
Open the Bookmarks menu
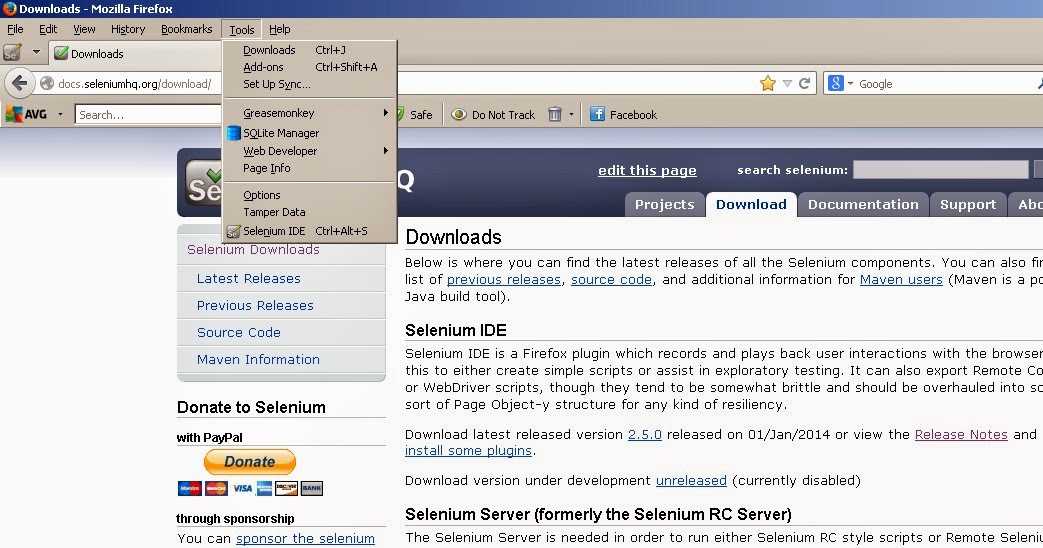186,29
